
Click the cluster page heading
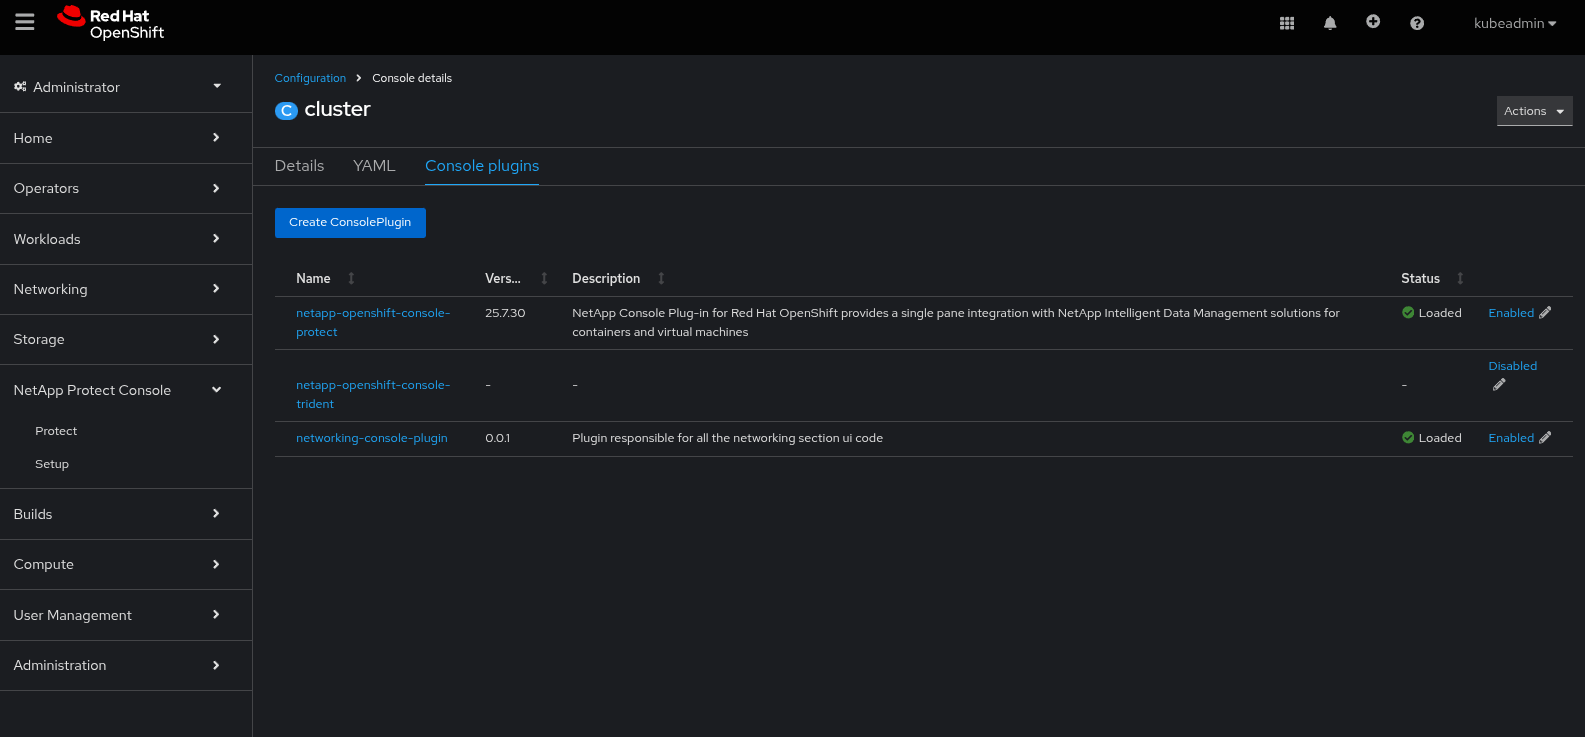pyautogui.click(x=337, y=109)
